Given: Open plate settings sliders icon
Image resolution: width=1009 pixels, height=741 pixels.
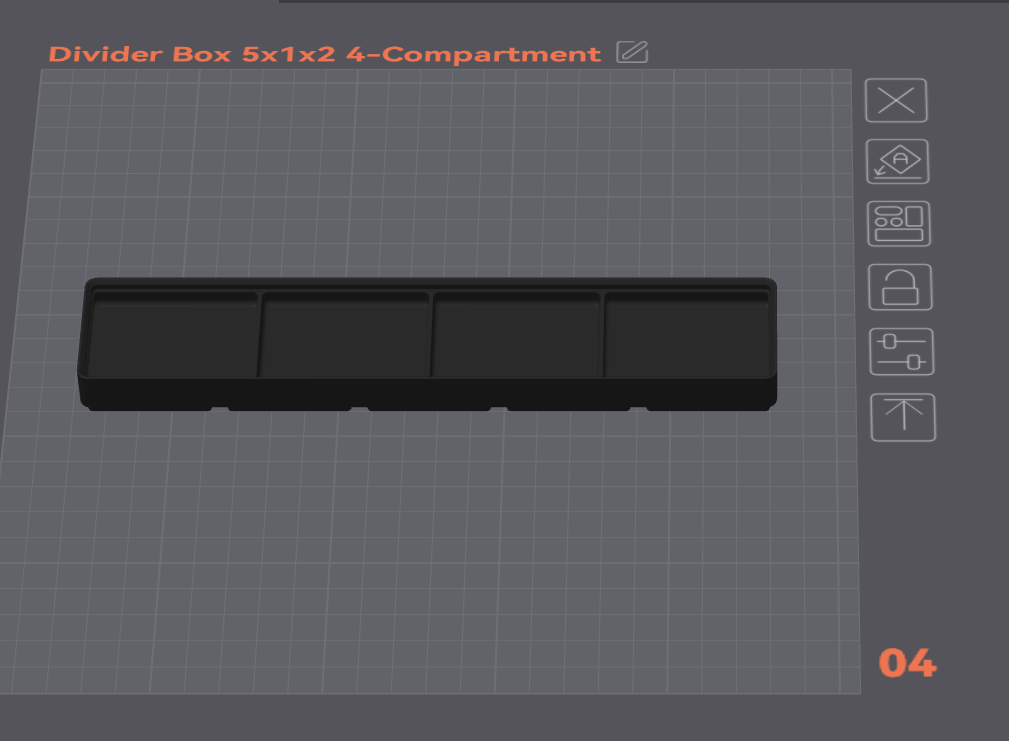Looking at the screenshot, I should (902, 352).
